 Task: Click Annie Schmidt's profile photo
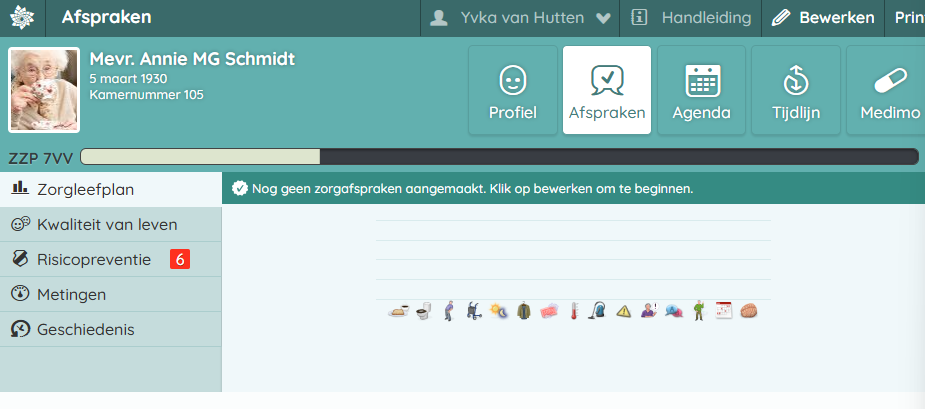coord(44,90)
